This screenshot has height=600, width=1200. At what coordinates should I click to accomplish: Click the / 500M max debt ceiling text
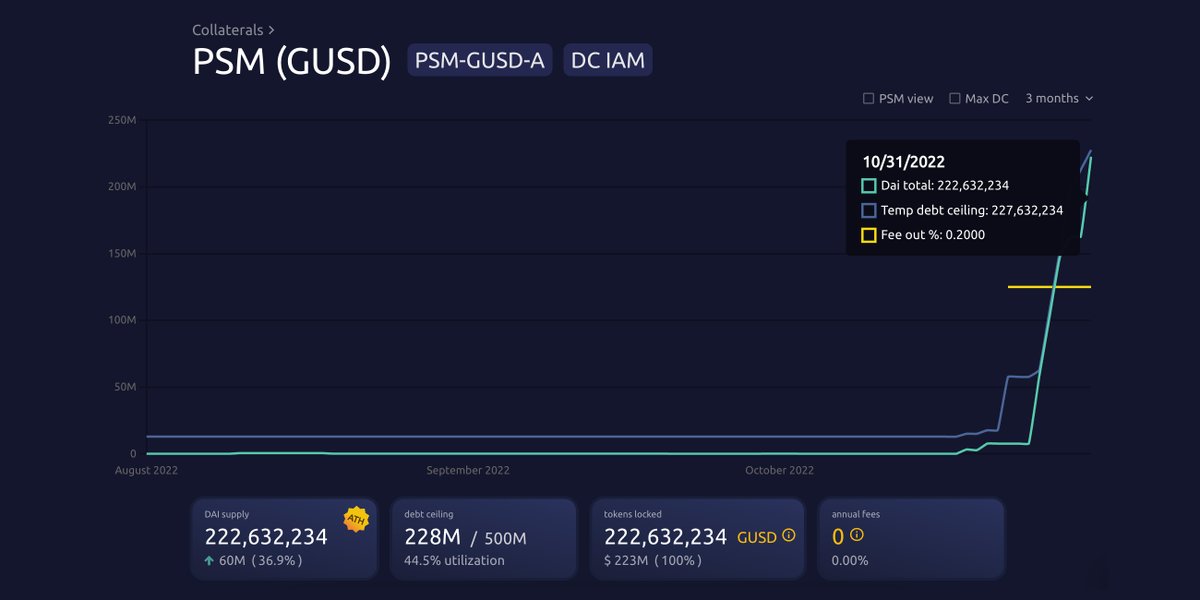(498, 538)
